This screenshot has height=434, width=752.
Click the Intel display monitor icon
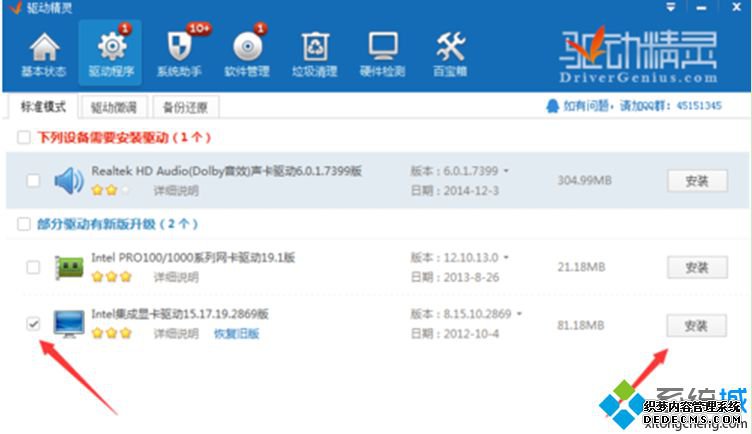click(x=69, y=324)
